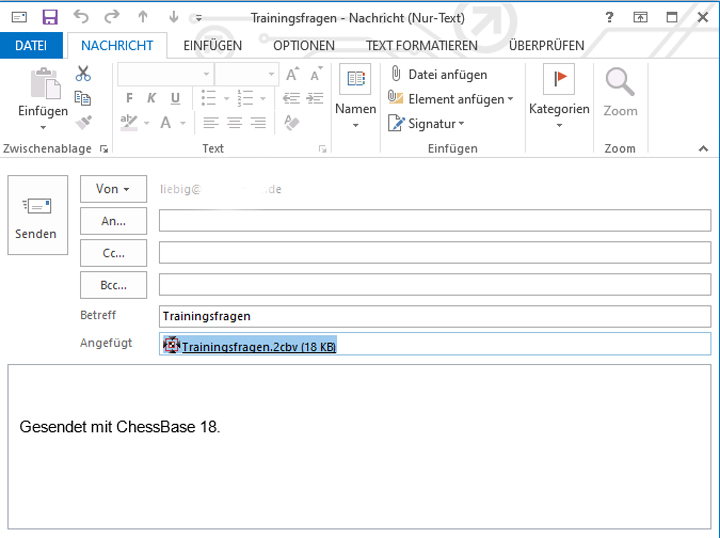Click the Datei anfügen paperclip button
Viewport: 720px width, 538px height.
(438, 74)
